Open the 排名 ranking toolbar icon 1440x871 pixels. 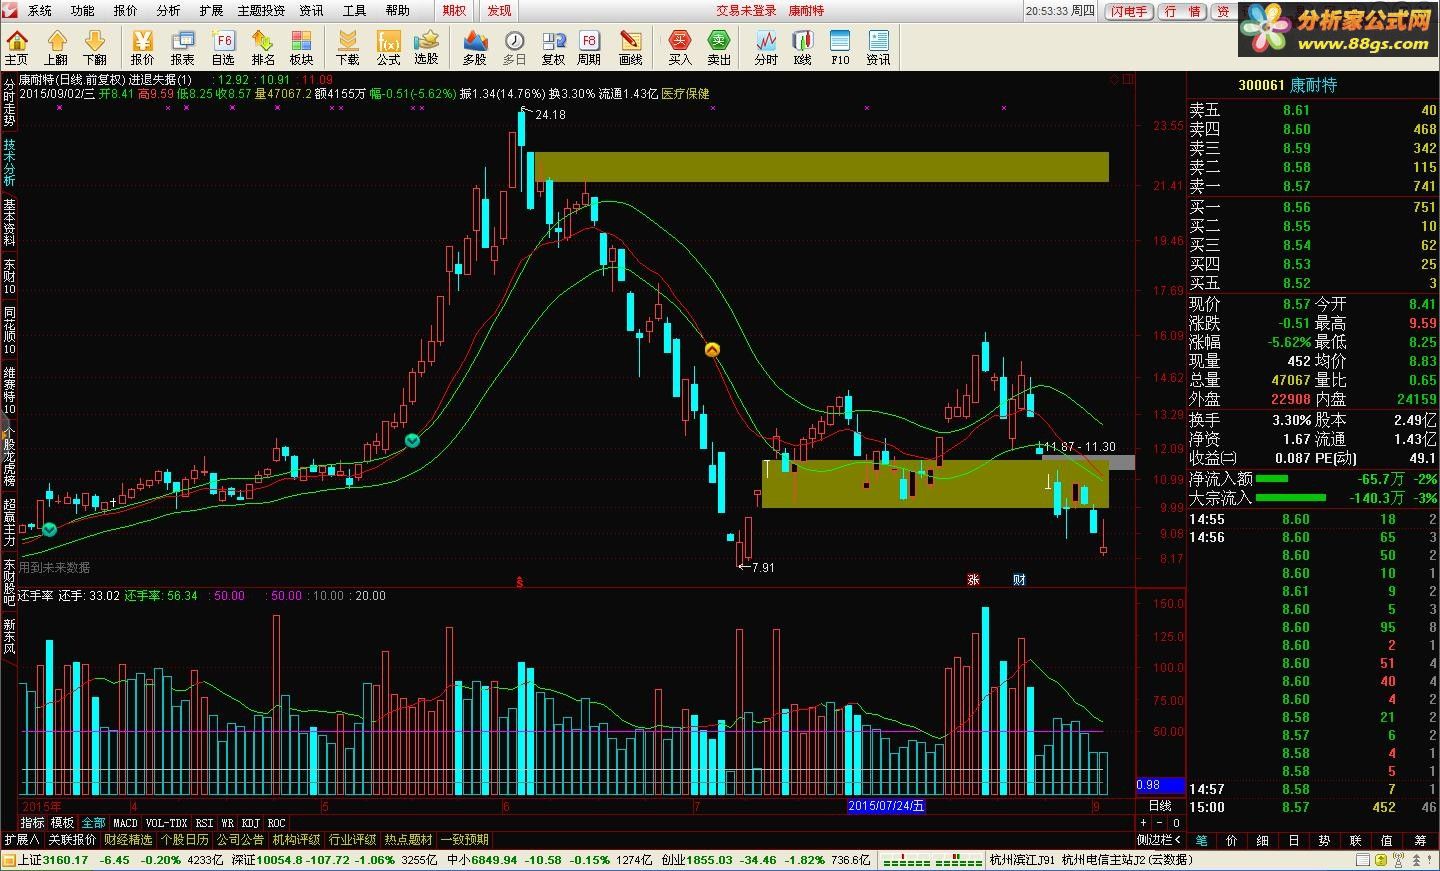click(x=262, y=47)
